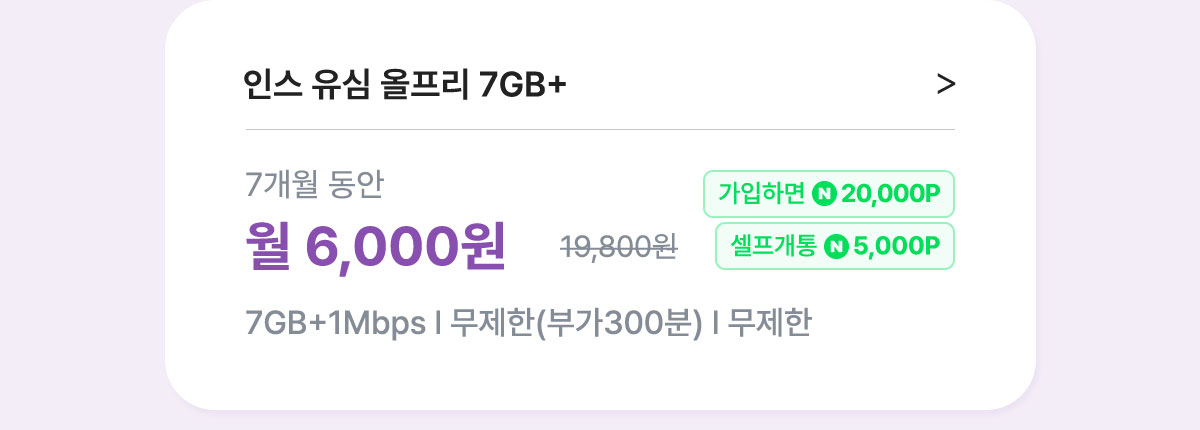Viewport: 1200px width, 430px height.
Task: Click the 7개월 동안 promotion period label
Action: tap(314, 184)
